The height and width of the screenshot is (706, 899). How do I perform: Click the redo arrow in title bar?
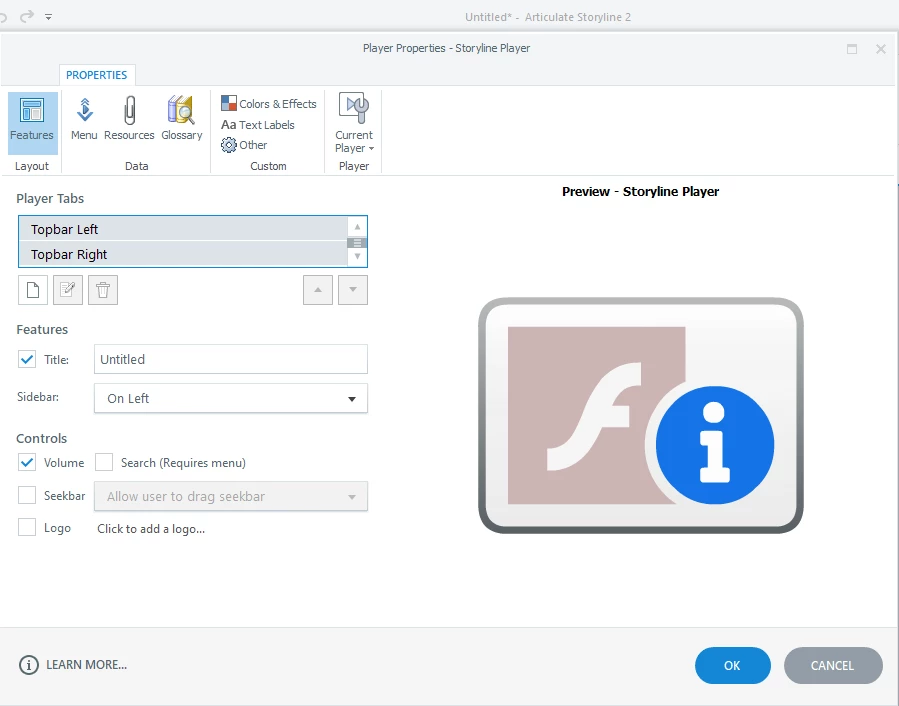(26, 17)
